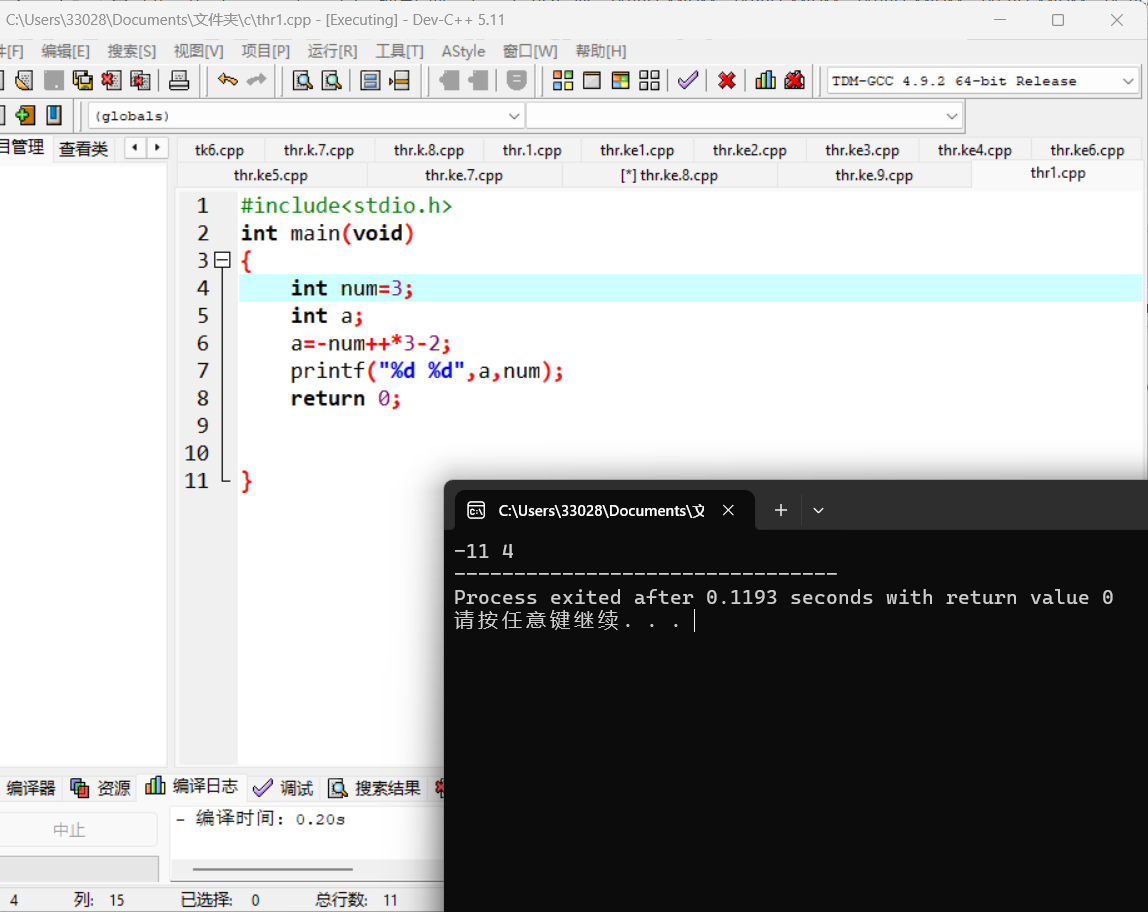This screenshot has height=912, width=1148.
Task: Select the 查看类 class view tab
Action: (83, 149)
